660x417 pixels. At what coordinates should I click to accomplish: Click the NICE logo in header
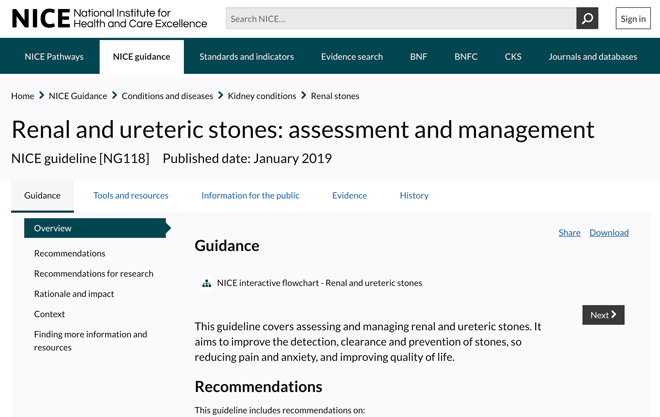pos(109,19)
